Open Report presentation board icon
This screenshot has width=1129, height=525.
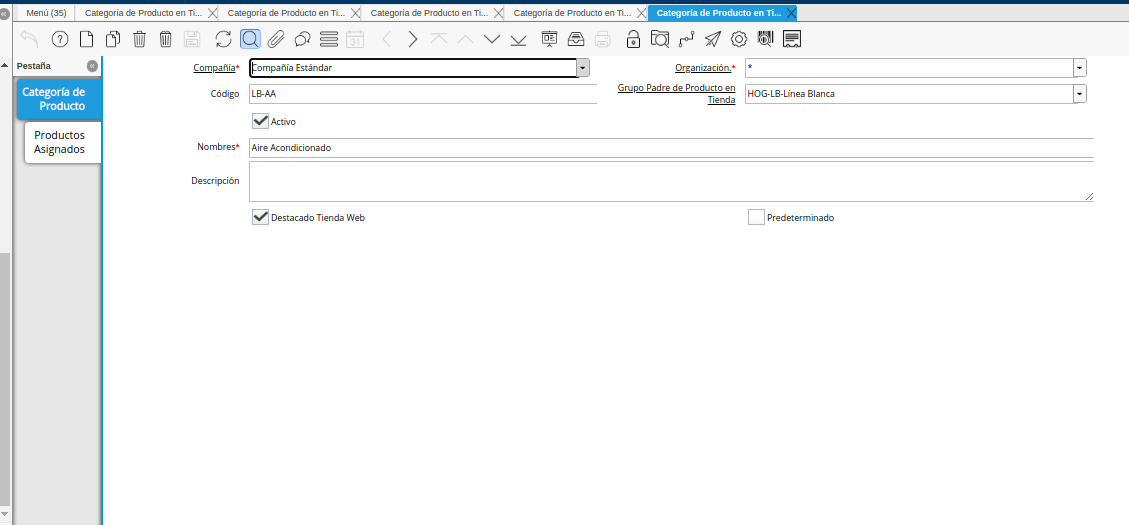point(549,39)
